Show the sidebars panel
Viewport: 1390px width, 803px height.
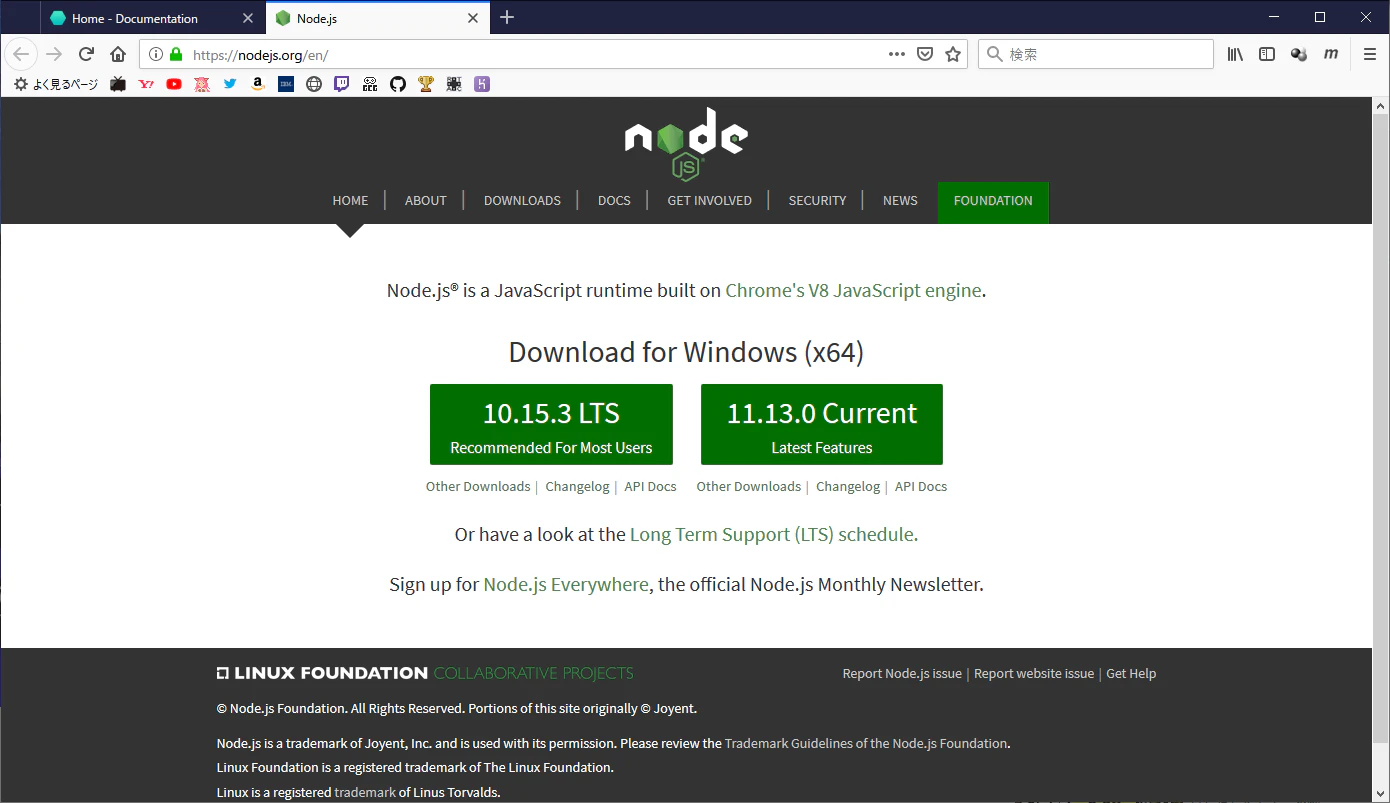[1267, 54]
